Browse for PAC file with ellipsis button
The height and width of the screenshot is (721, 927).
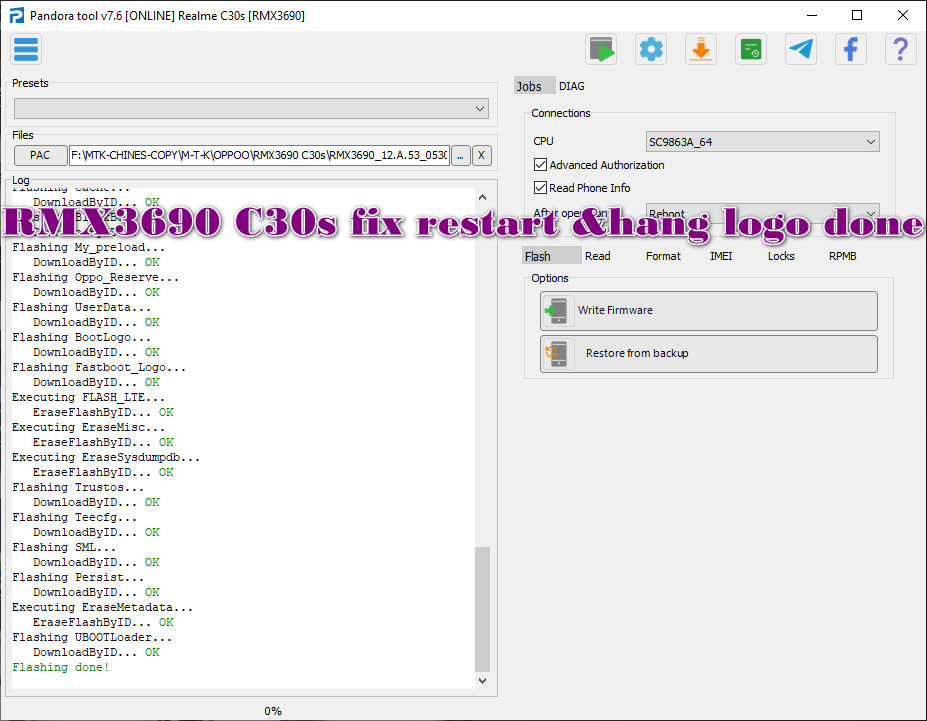coord(461,155)
